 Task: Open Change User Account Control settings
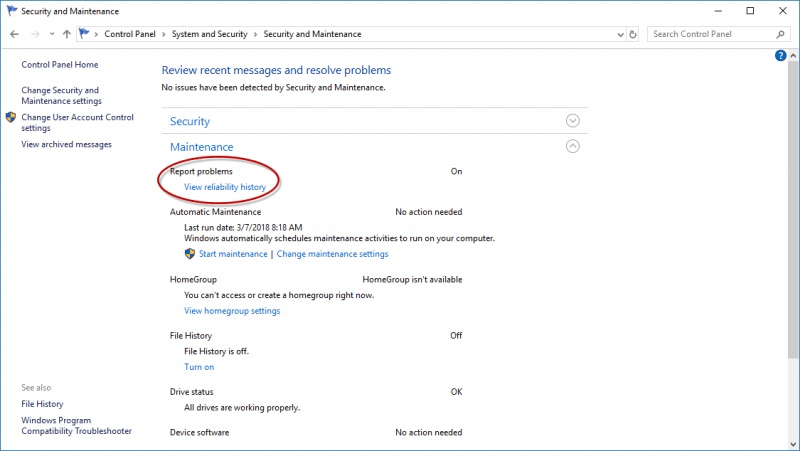click(x=77, y=122)
